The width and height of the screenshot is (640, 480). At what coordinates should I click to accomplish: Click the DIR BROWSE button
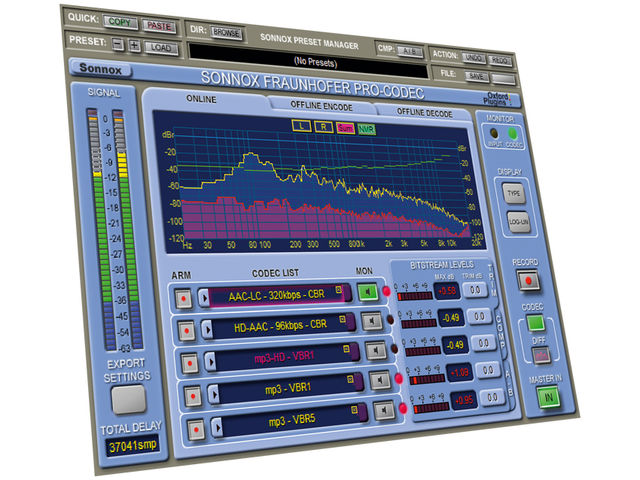pyautogui.click(x=227, y=33)
